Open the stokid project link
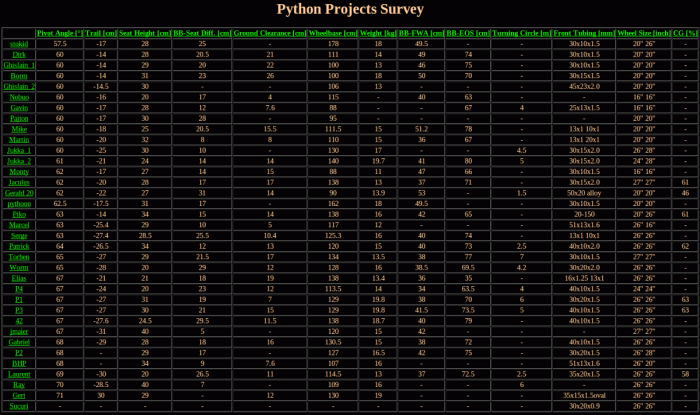 click(19, 44)
